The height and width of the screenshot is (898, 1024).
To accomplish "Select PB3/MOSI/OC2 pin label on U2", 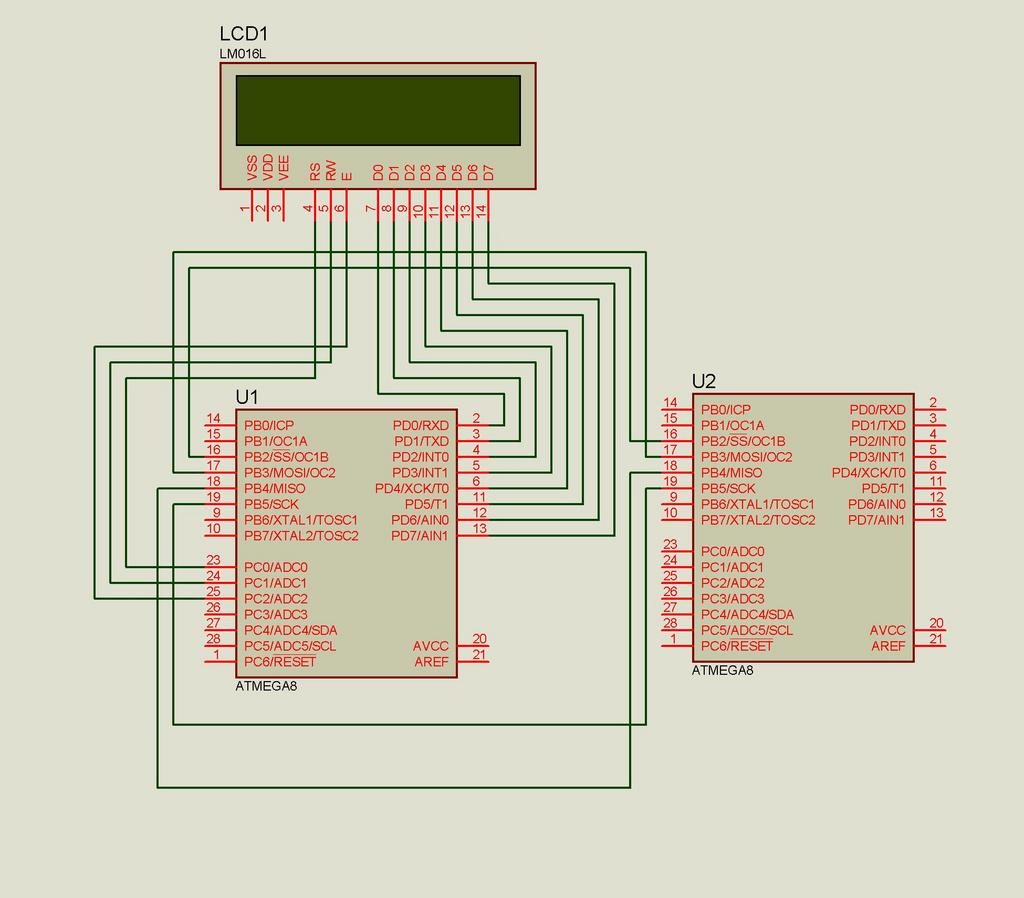I will point(746,457).
